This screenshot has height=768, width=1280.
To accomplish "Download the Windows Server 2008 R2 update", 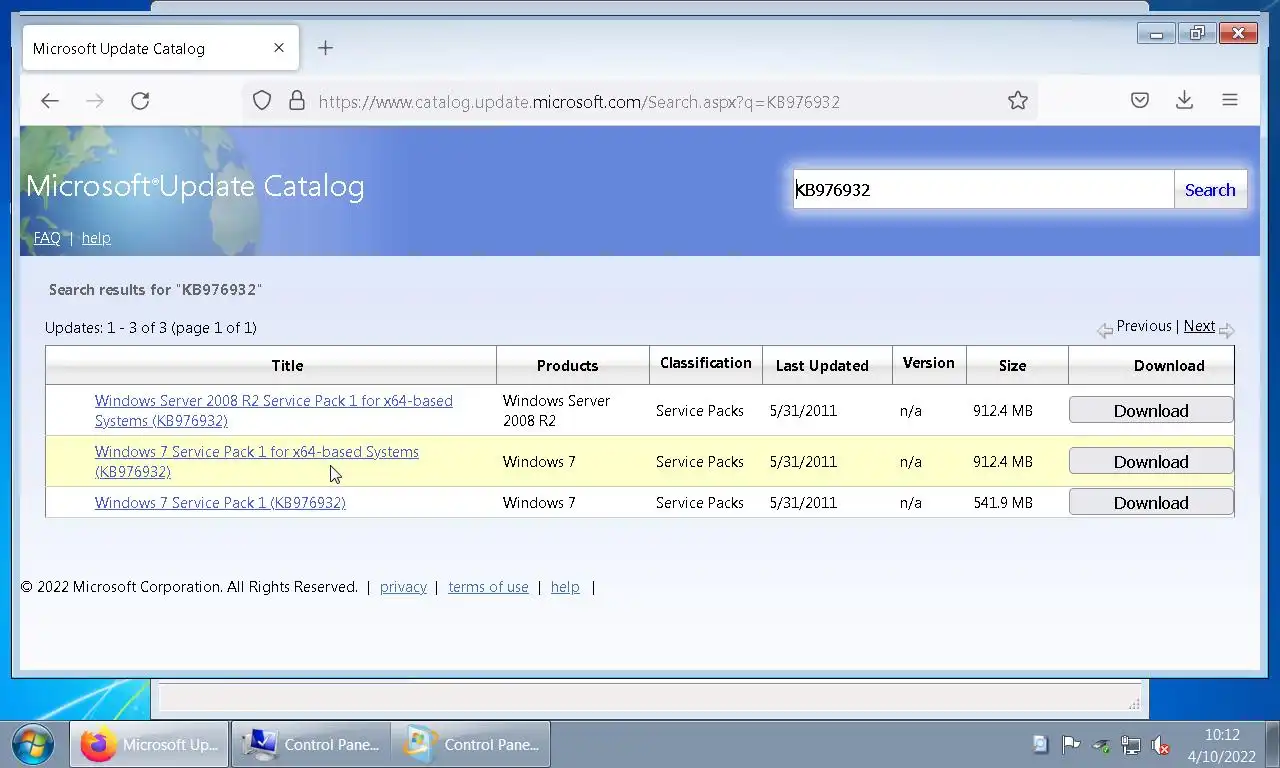I will click(1151, 410).
